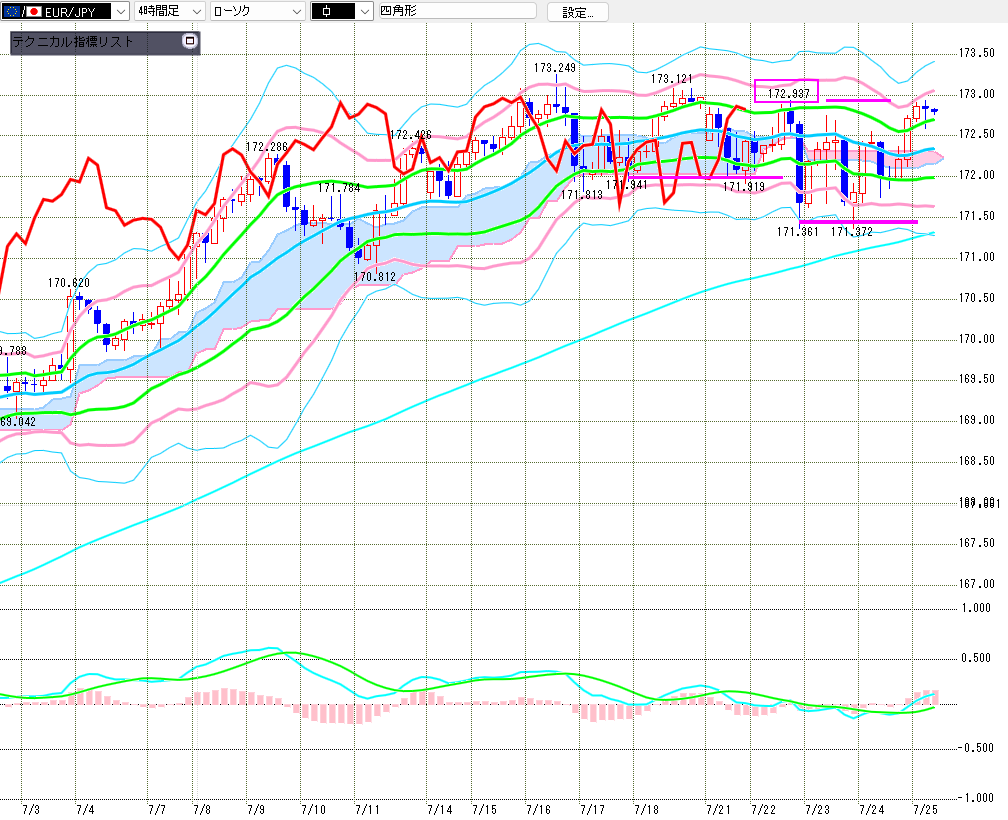1008x820 pixels.
Task: Click the 169.00 price axis value
Action: coord(976,420)
